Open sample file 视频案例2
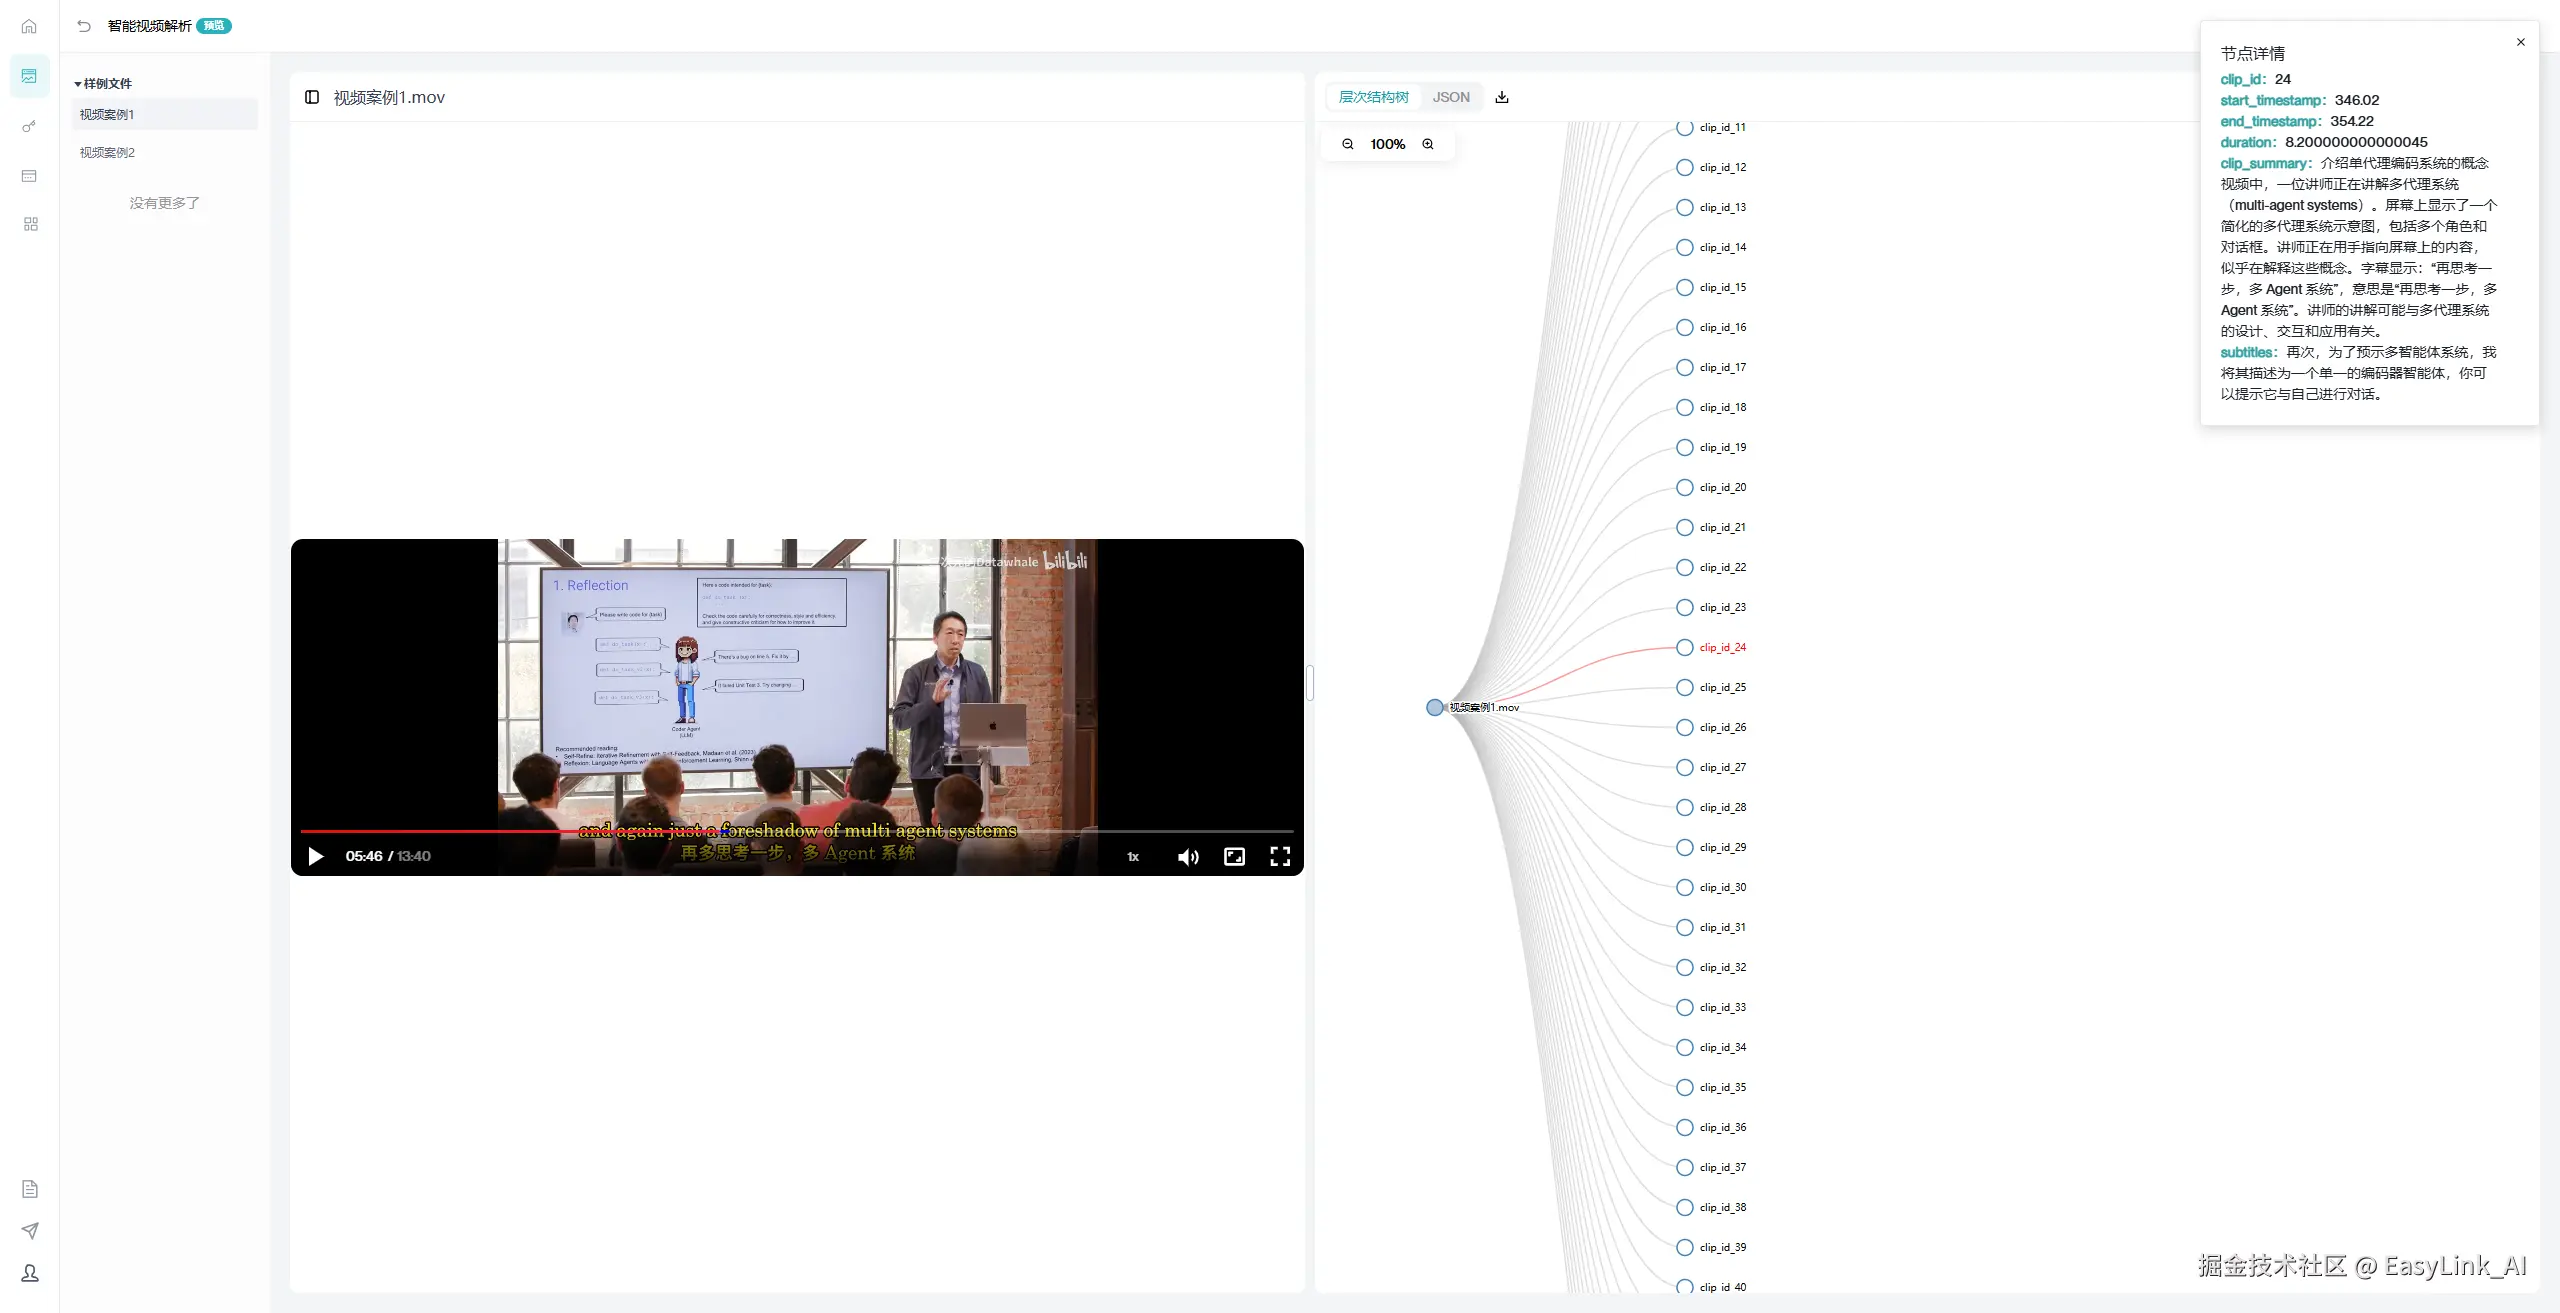Image resolution: width=2560 pixels, height=1313 pixels. [108, 152]
